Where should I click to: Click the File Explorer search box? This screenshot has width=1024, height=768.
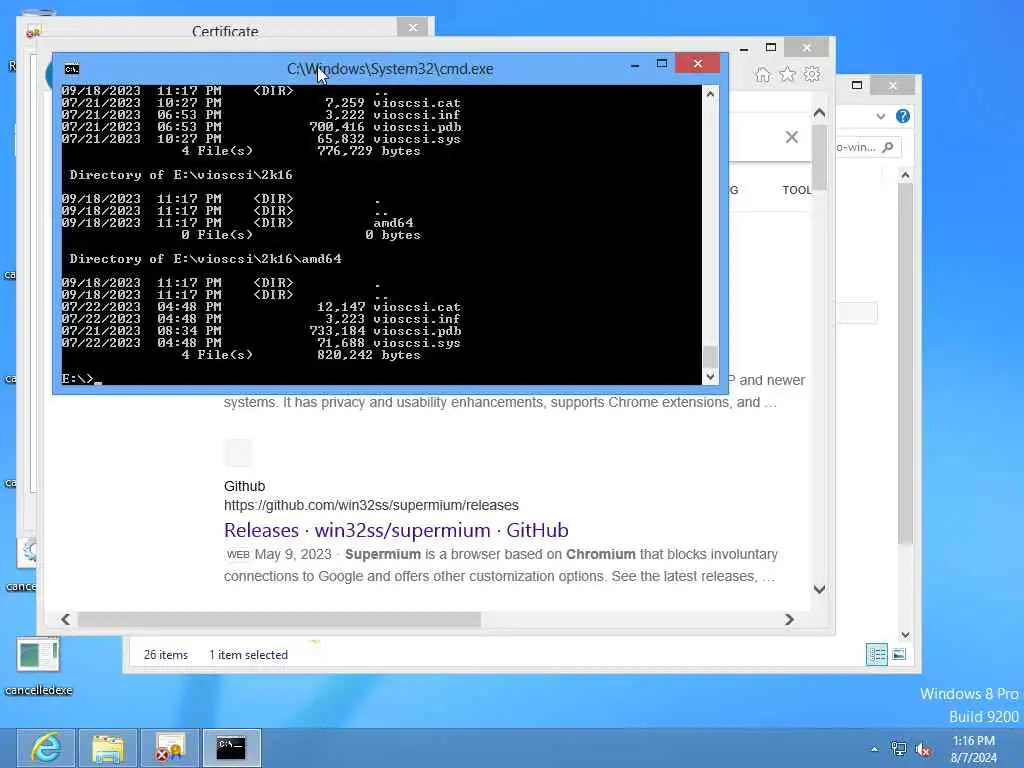click(x=867, y=148)
